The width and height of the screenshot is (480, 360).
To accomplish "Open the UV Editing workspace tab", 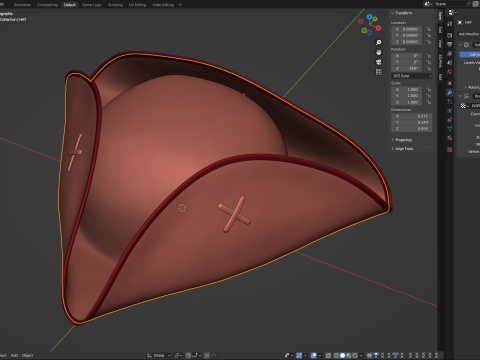I will pyautogui.click(x=137, y=5).
